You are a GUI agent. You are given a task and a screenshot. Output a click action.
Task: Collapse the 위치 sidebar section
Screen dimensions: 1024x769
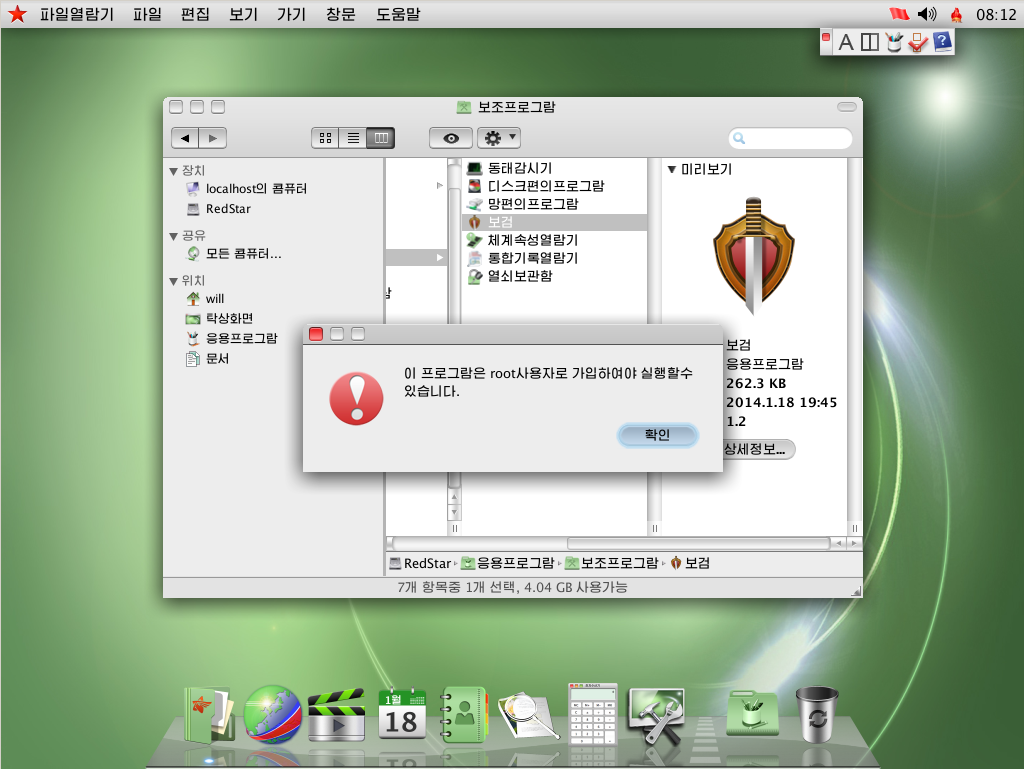173,281
